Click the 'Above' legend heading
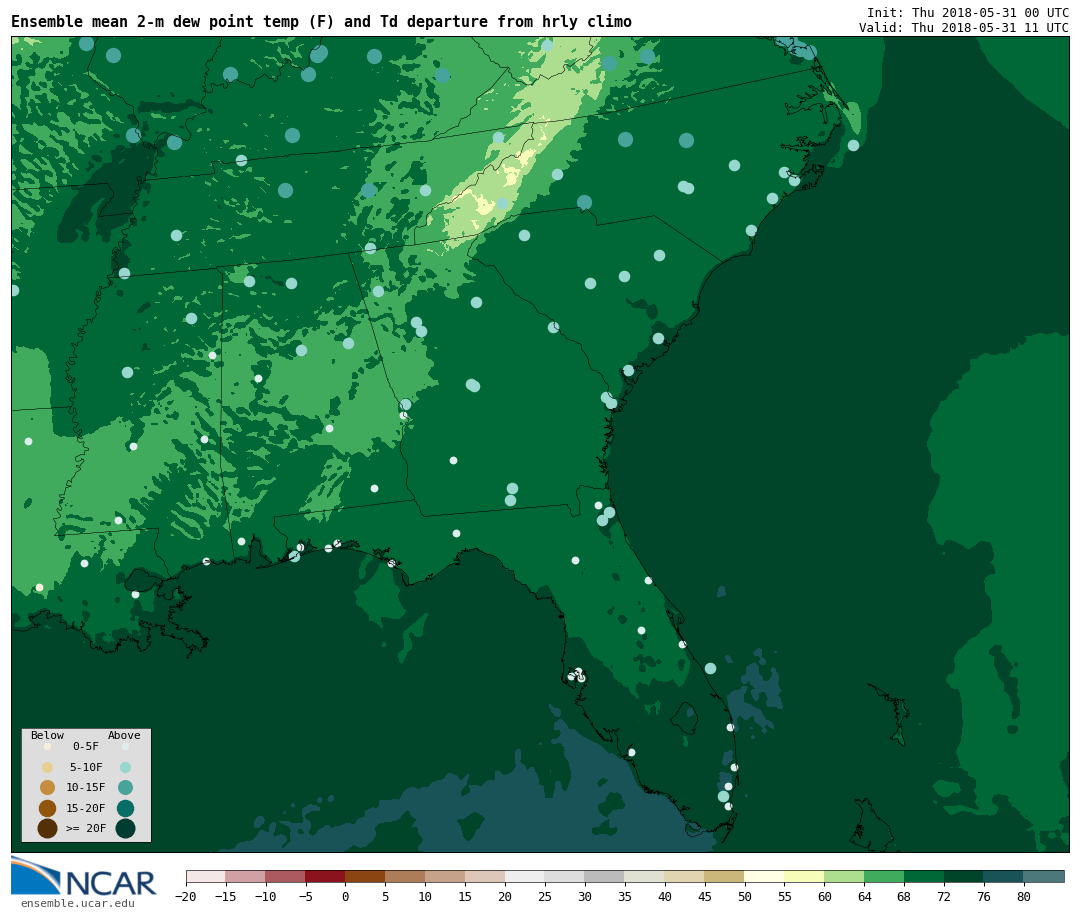The width and height of the screenshot is (1080, 915). [124, 735]
